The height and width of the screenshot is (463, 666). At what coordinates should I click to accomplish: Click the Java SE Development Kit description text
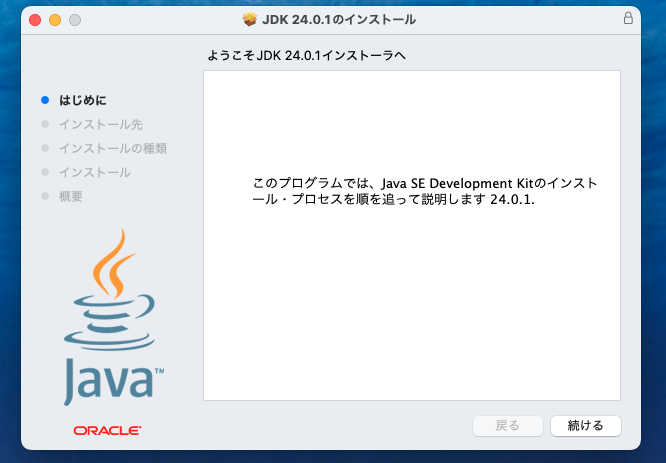[x=425, y=191]
